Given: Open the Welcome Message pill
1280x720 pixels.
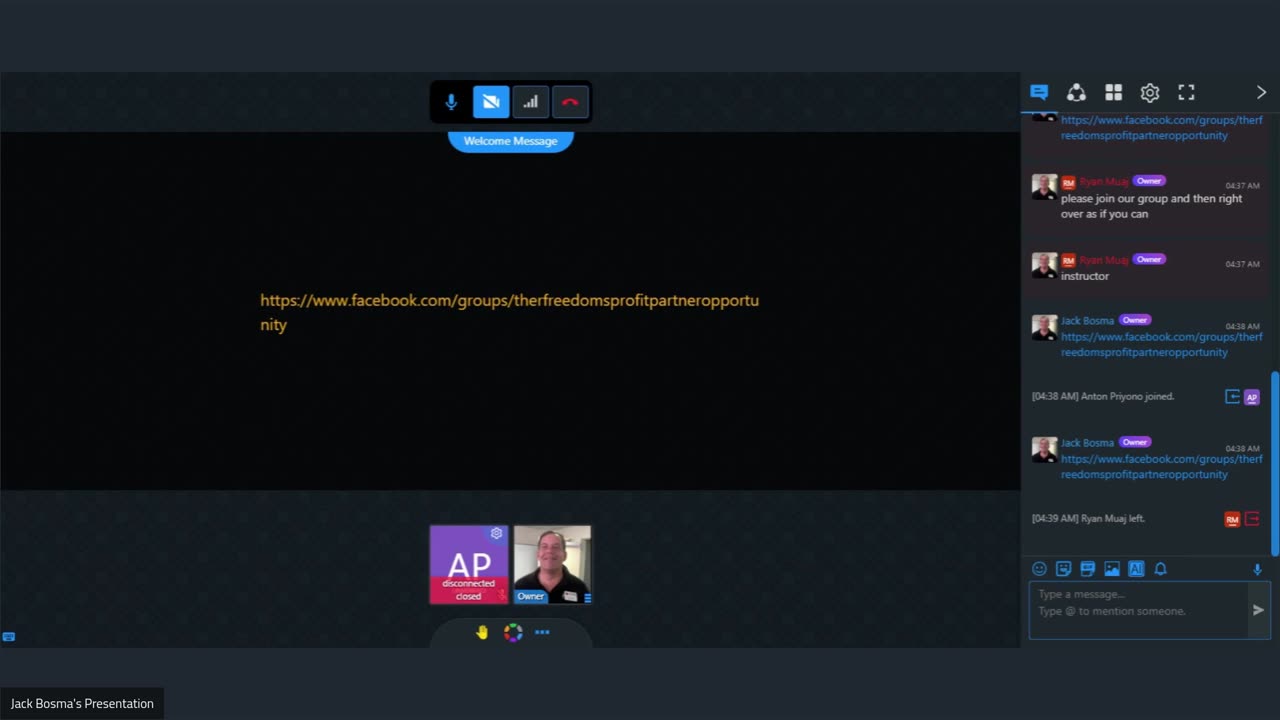Looking at the screenshot, I should pyautogui.click(x=511, y=141).
